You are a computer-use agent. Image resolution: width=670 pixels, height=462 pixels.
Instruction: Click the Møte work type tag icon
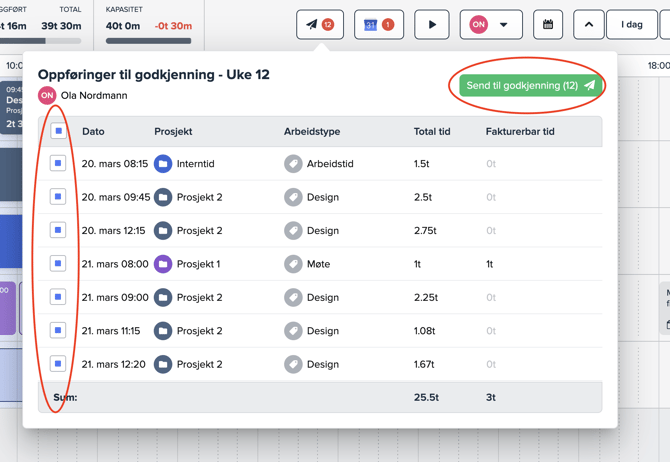(293, 264)
